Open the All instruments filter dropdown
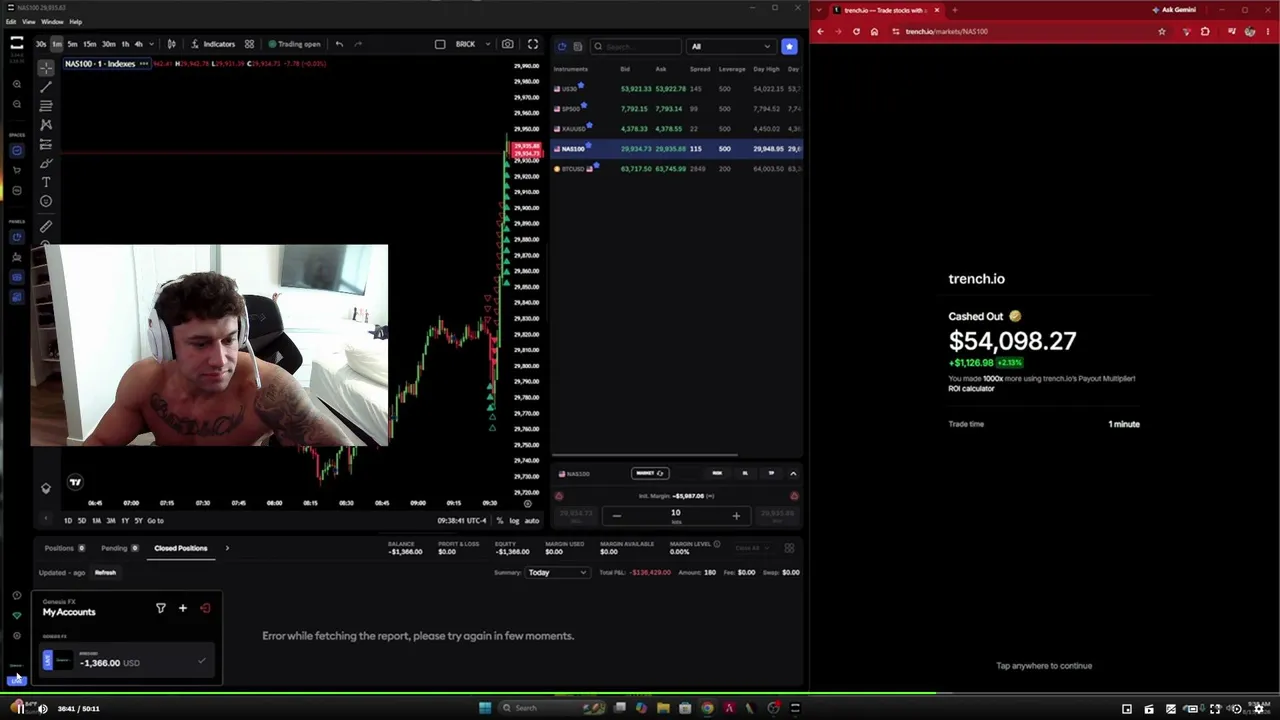Screen dimensions: 1280x720 click(732, 46)
